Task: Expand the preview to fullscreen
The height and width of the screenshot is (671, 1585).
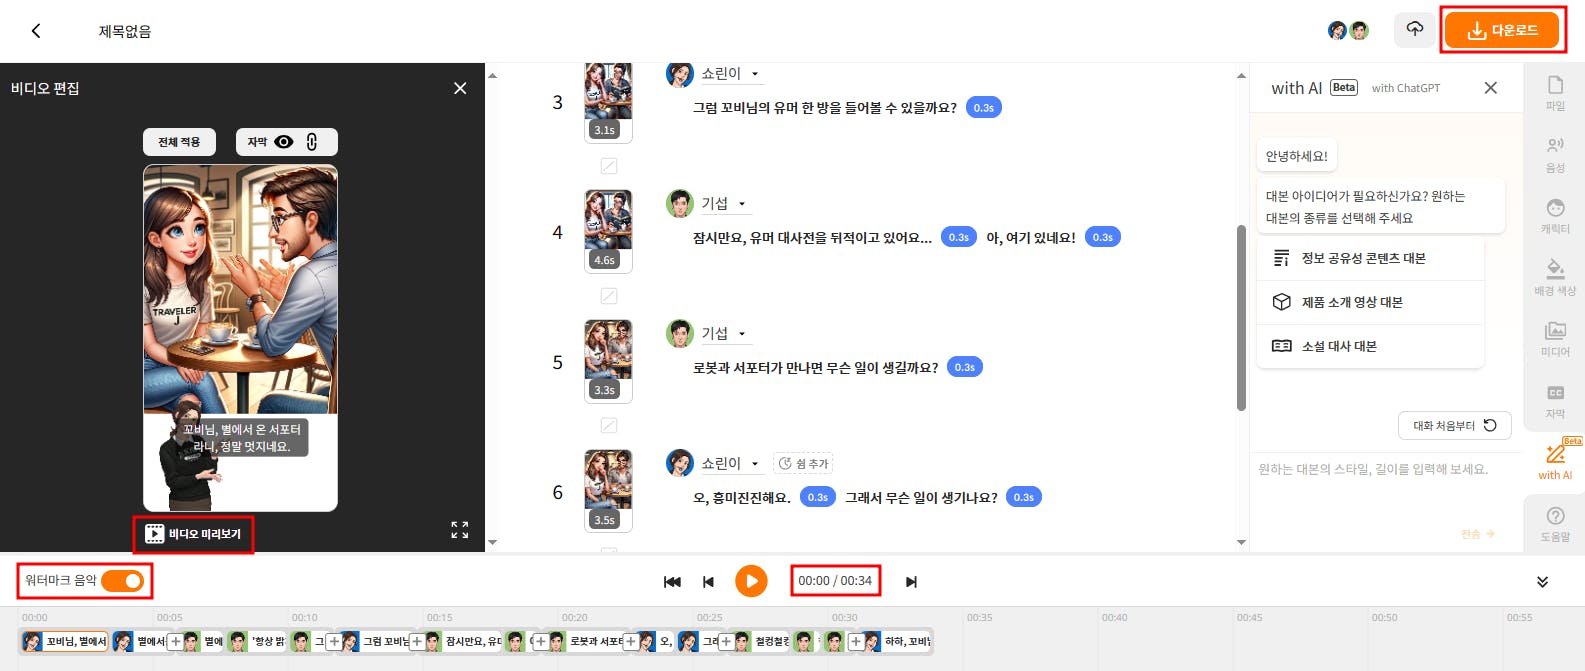Action: [x=459, y=530]
